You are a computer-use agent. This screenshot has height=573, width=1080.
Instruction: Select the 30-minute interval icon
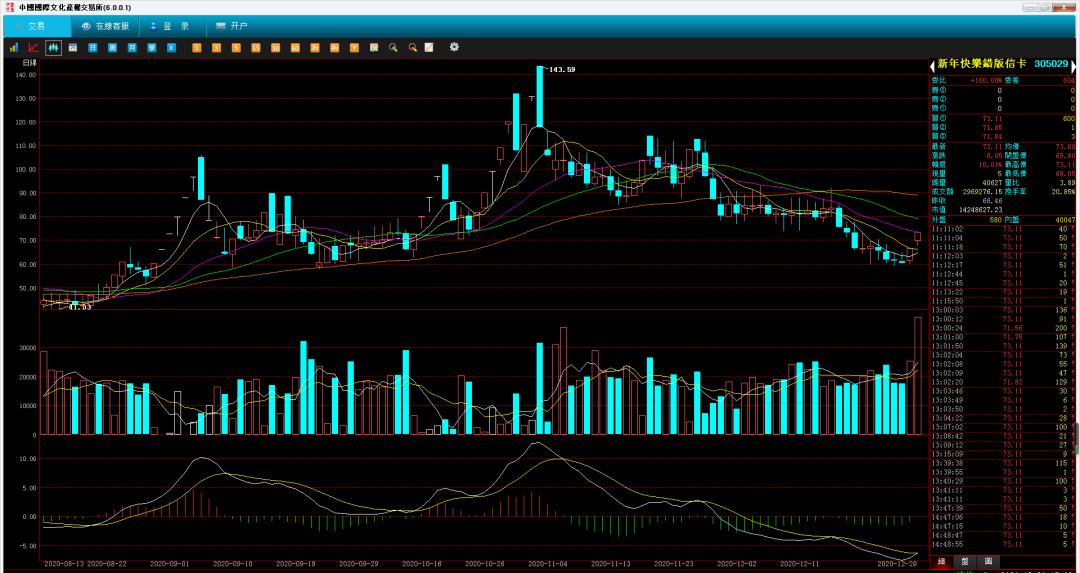click(276, 48)
